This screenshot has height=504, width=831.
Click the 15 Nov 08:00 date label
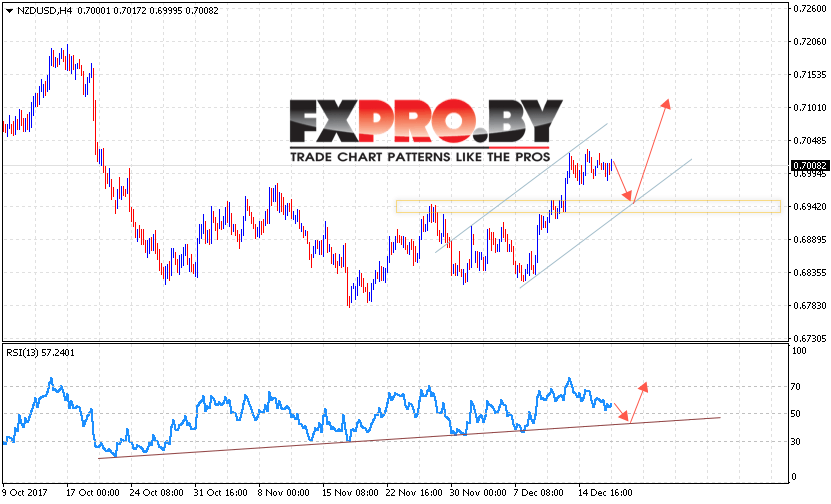coord(350,493)
